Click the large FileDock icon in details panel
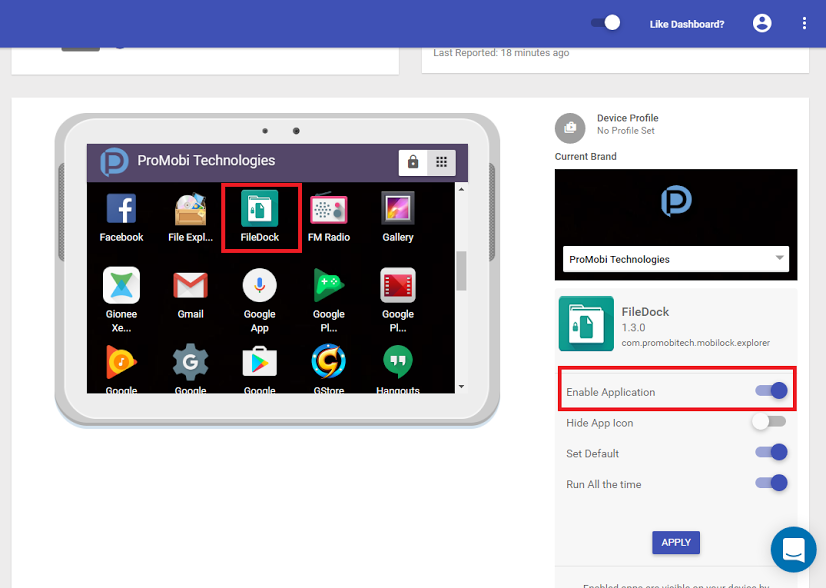 [586, 324]
